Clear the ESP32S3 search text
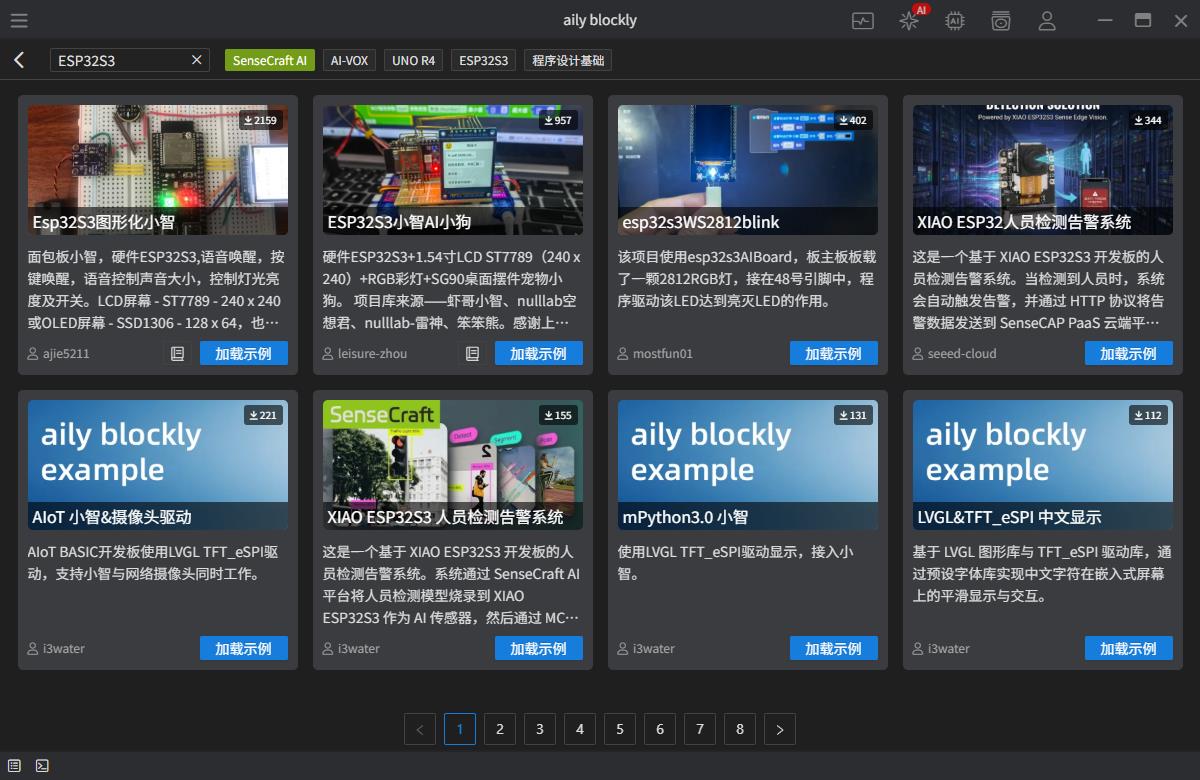This screenshot has height=780, width=1200. point(197,60)
